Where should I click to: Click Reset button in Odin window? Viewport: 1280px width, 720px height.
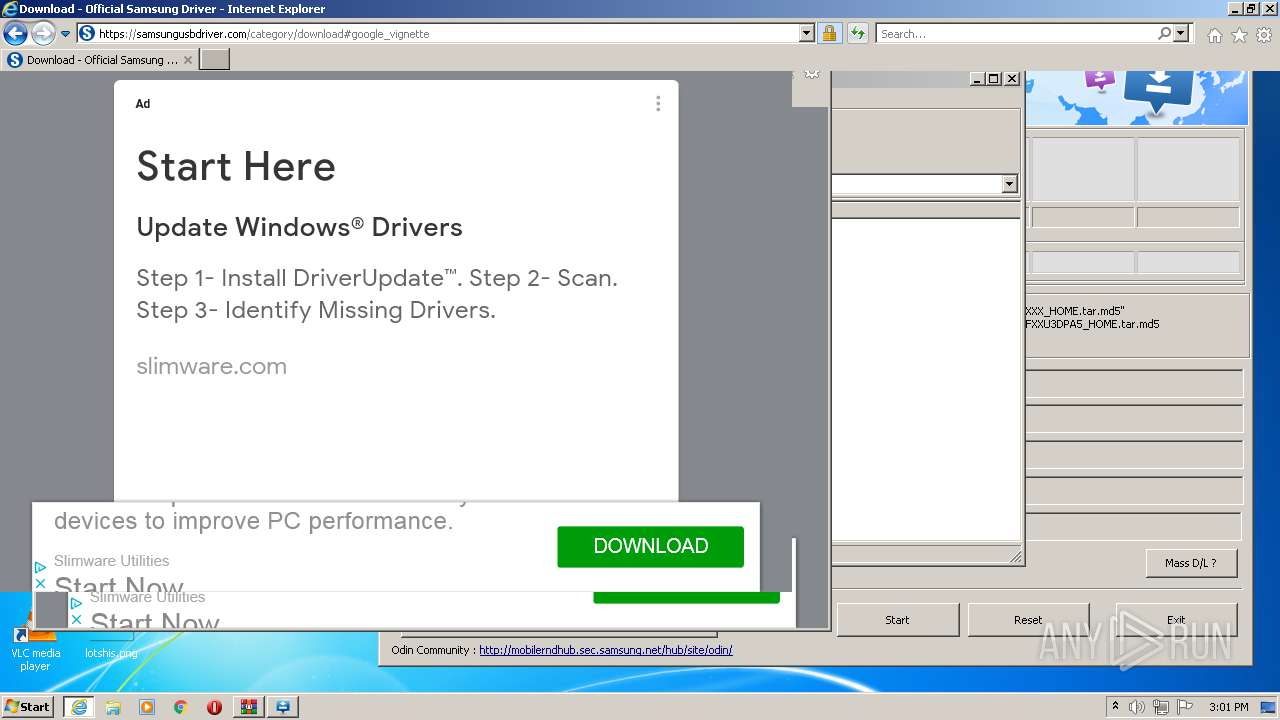point(1028,620)
